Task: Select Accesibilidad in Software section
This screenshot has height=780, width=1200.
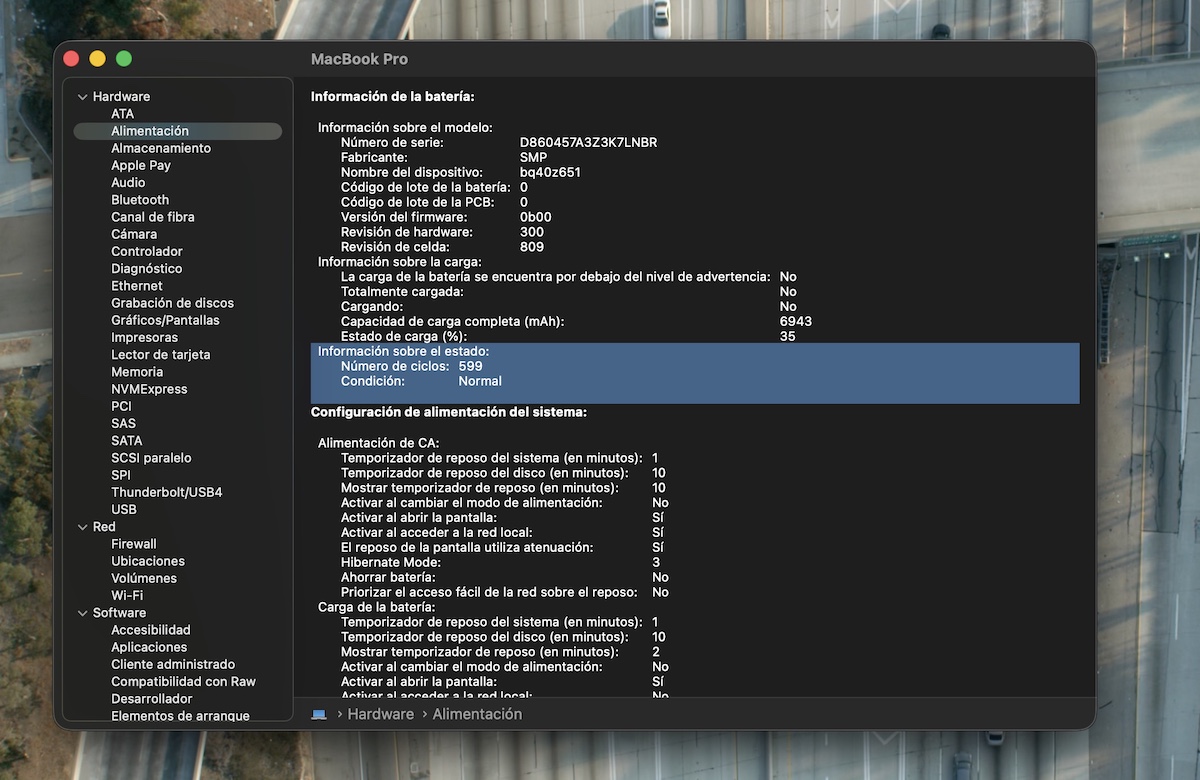Action: pos(151,630)
